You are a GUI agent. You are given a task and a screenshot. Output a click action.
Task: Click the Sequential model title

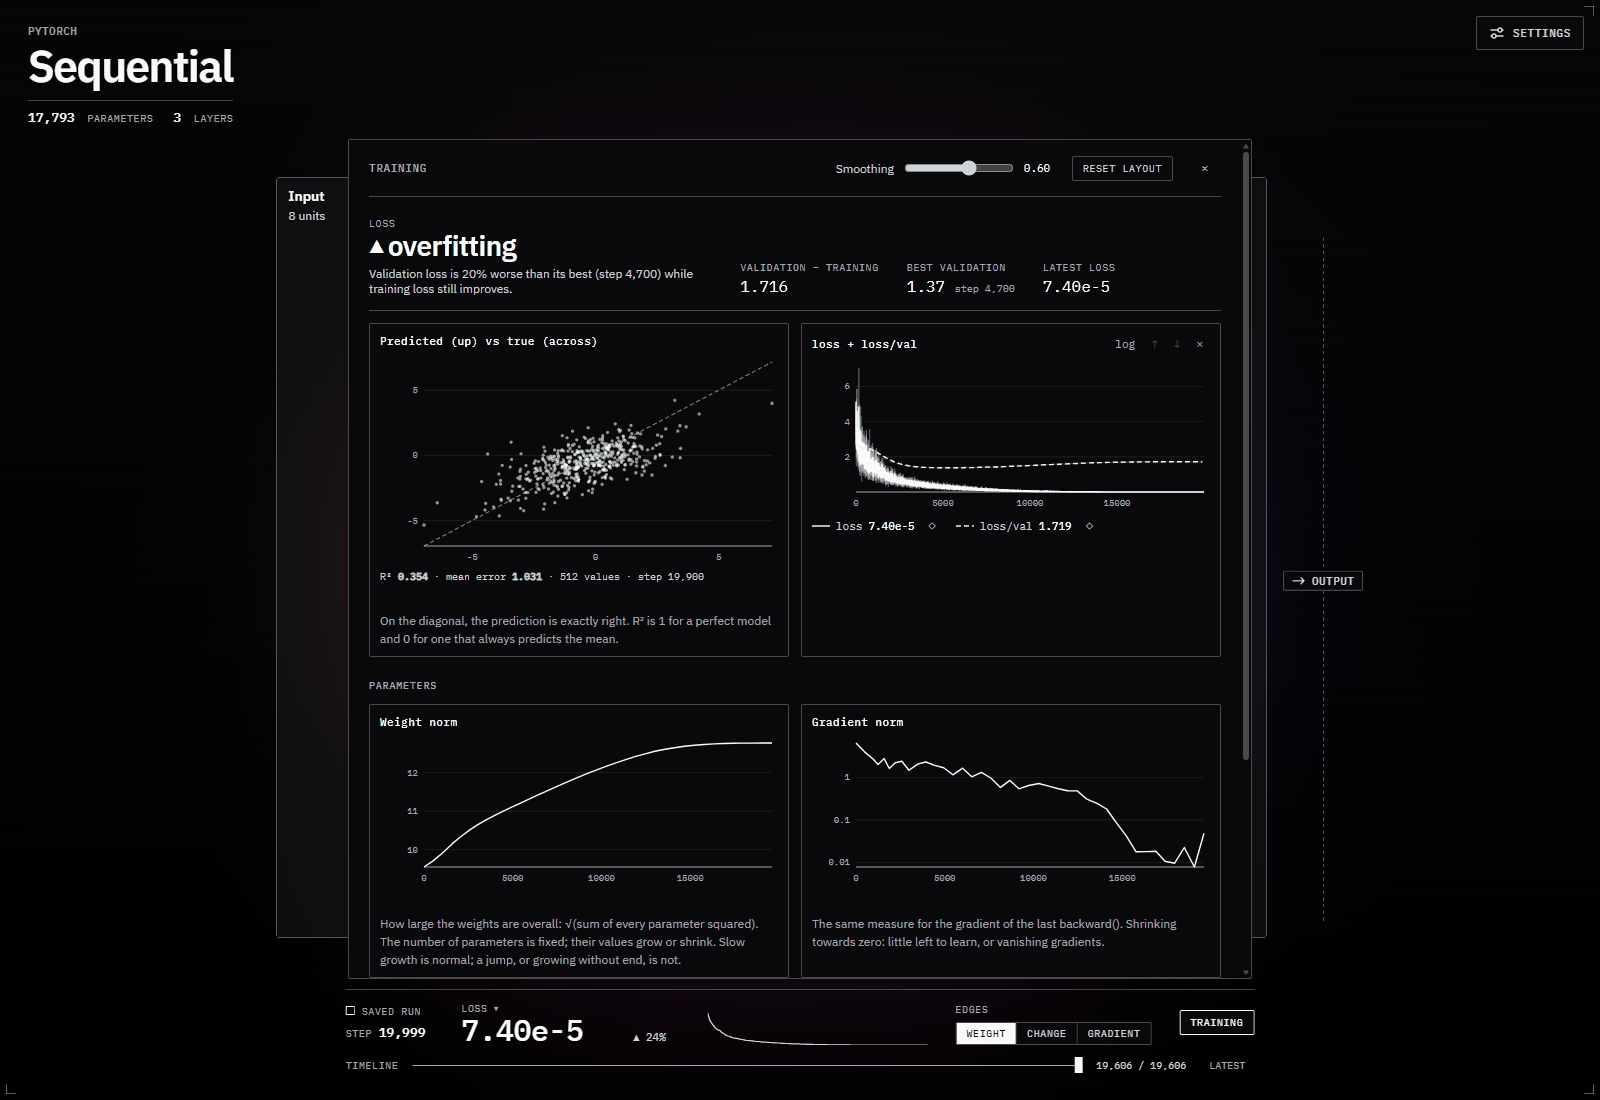click(x=131, y=67)
